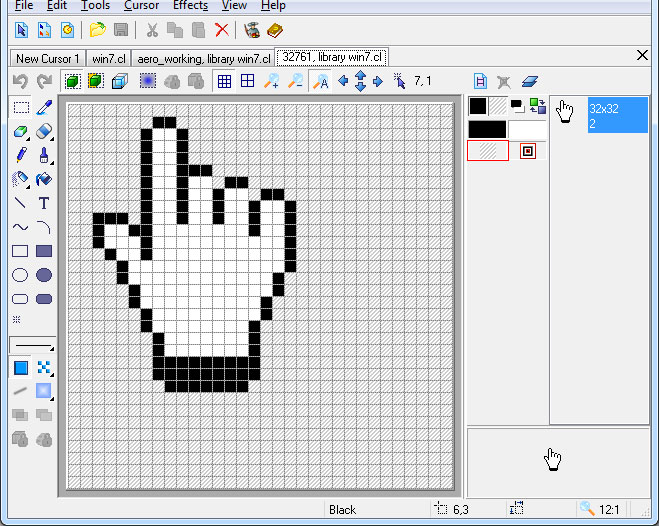Select the eyedropper color picker tool
659x526 pixels.
pyautogui.click(x=44, y=108)
